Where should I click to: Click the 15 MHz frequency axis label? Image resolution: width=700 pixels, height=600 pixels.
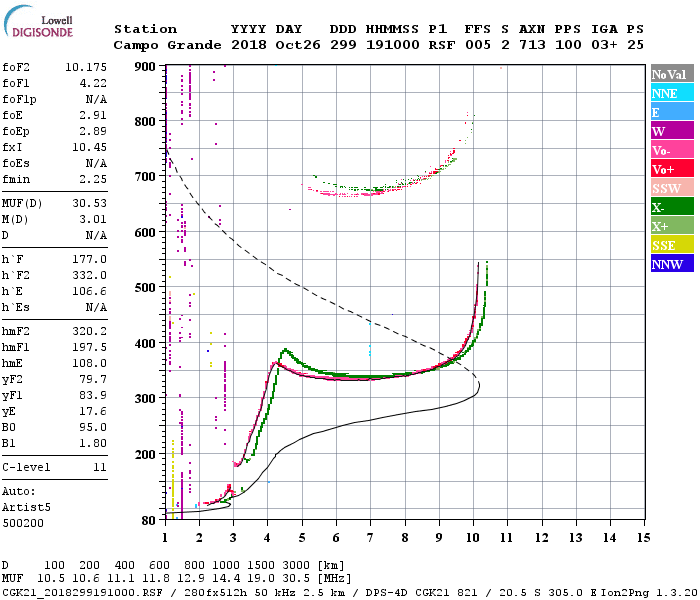tap(644, 538)
